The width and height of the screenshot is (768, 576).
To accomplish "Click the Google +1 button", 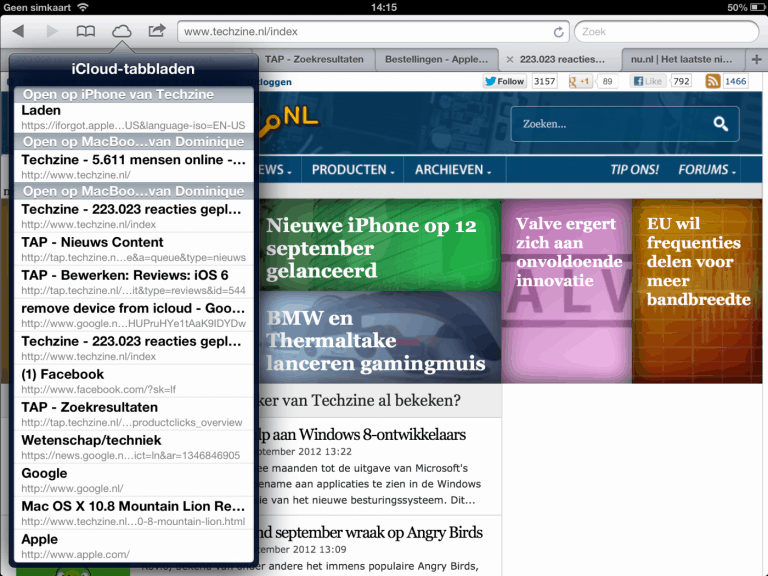I will (x=579, y=81).
